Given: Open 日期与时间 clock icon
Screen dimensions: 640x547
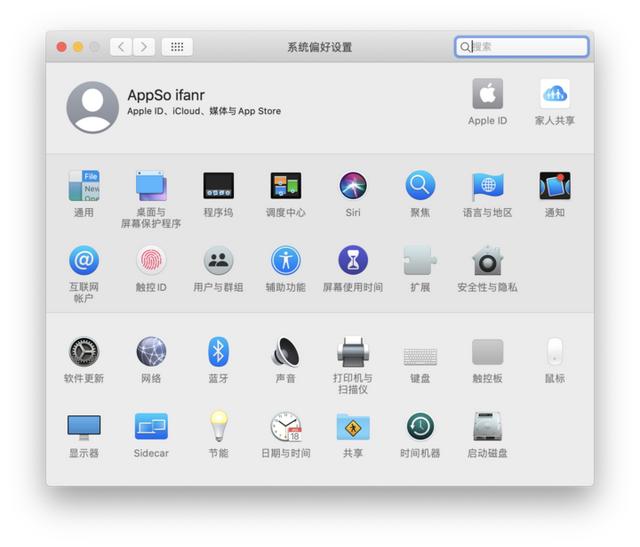Looking at the screenshot, I should [x=286, y=426].
